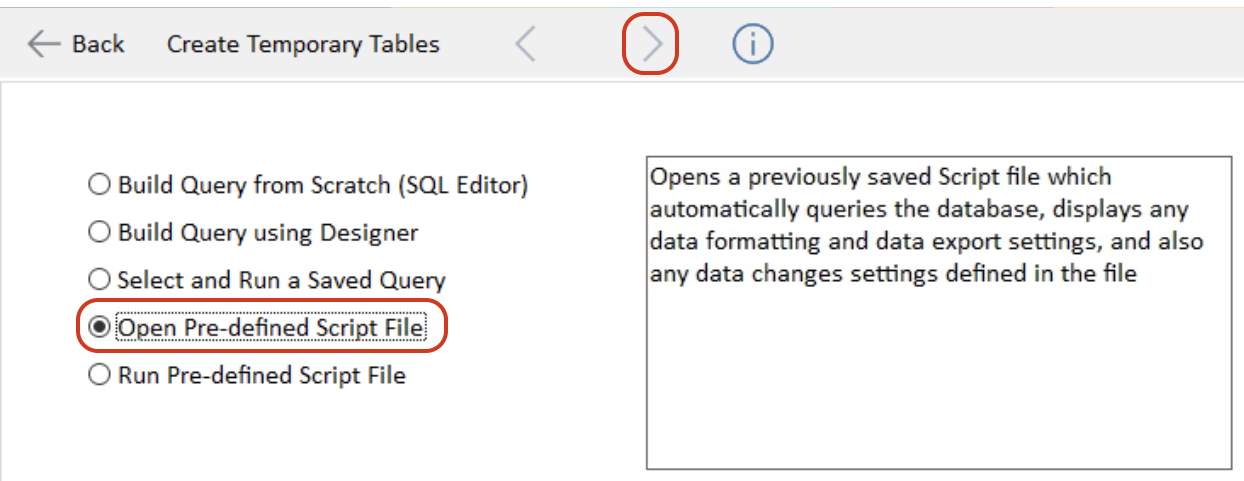Screen dimensions: 1244x481
Task: Click the Back text label
Action: [98, 44]
